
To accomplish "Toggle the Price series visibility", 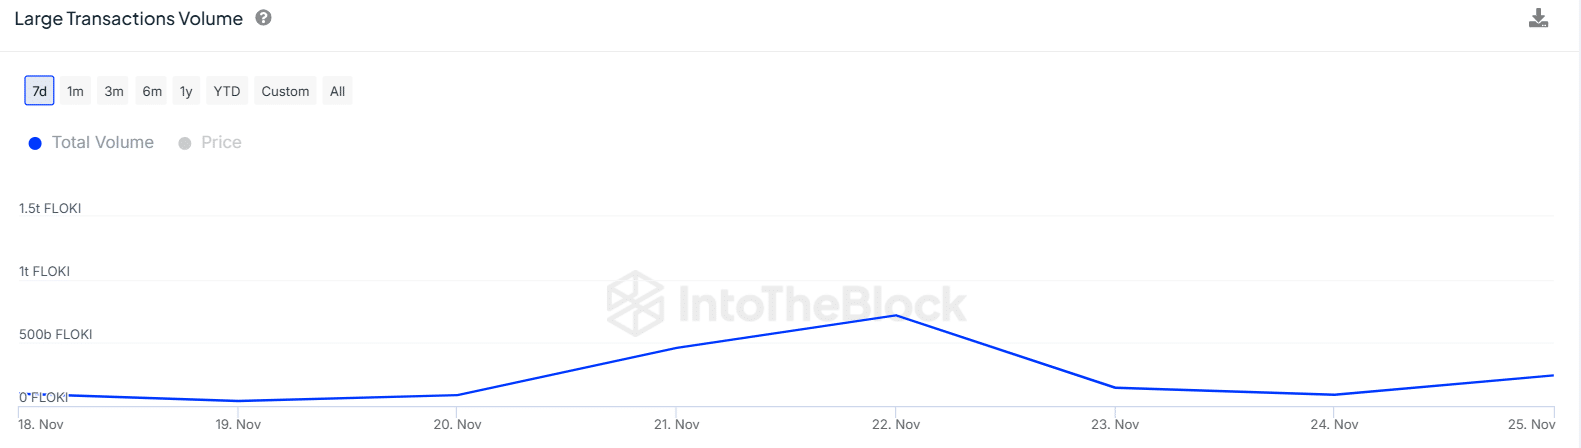I will 221,142.
